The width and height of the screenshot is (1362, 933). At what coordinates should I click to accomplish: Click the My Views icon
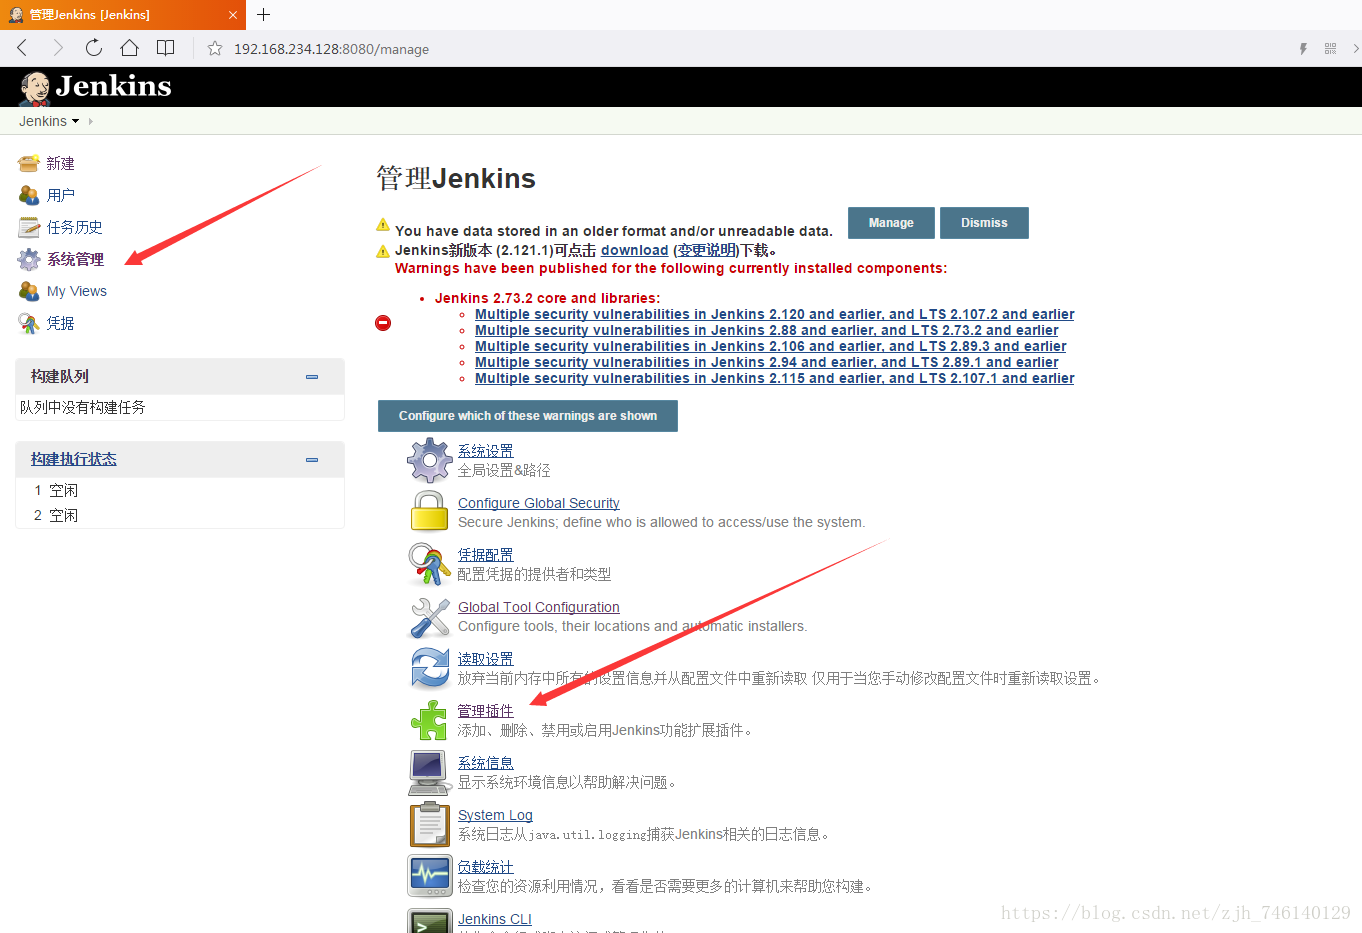point(29,291)
